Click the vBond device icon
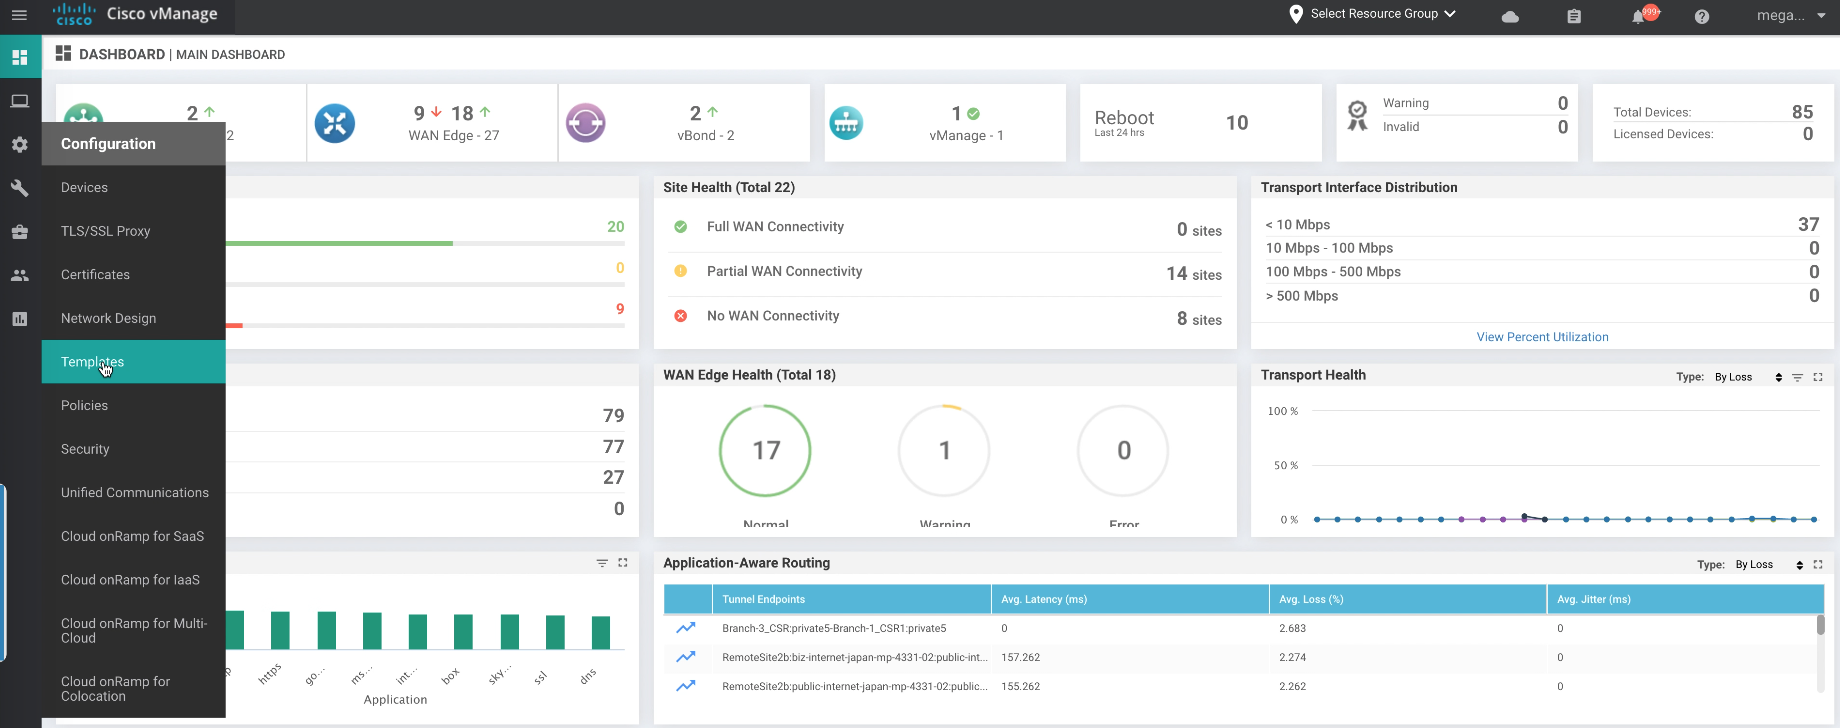Viewport: 1840px width, 728px height. (x=586, y=123)
